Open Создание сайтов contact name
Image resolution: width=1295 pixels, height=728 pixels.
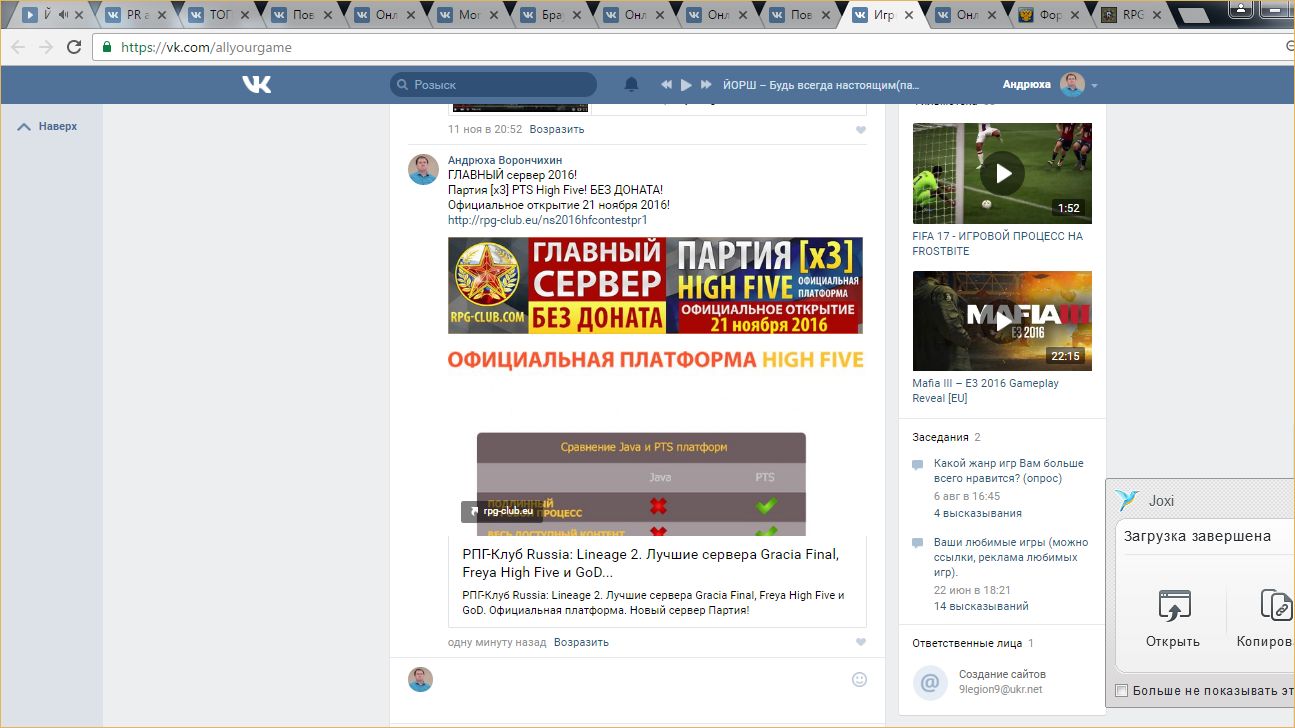(x=1002, y=675)
